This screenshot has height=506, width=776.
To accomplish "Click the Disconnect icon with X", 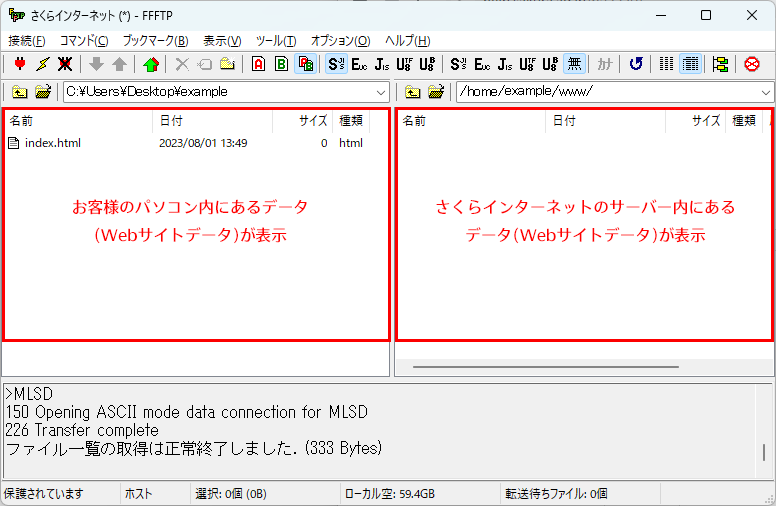I will [65, 64].
